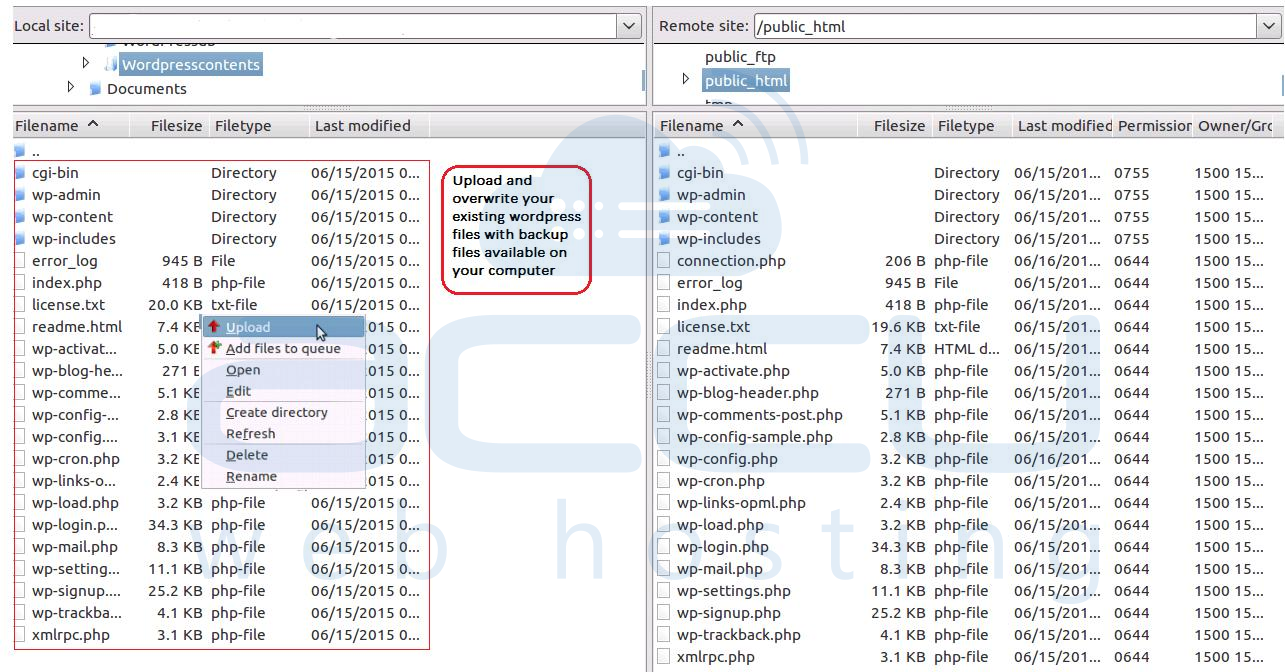This screenshot has width=1285, height=672.
Task: Open the Remote site path dropdown
Action: 1269,26
